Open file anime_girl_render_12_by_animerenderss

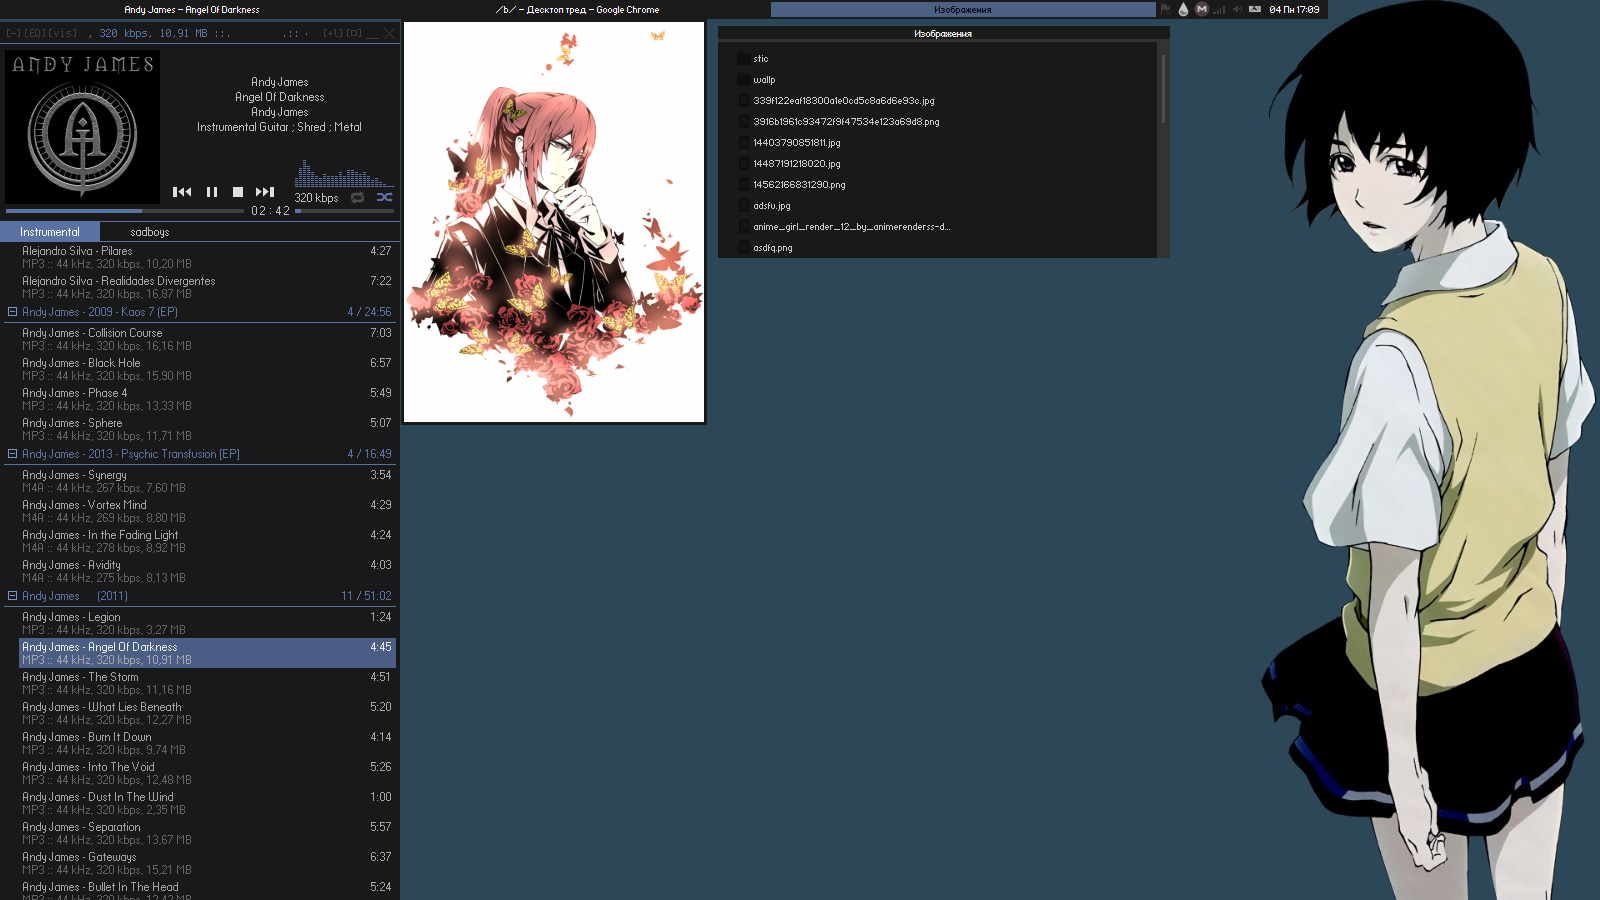click(x=852, y=227)
